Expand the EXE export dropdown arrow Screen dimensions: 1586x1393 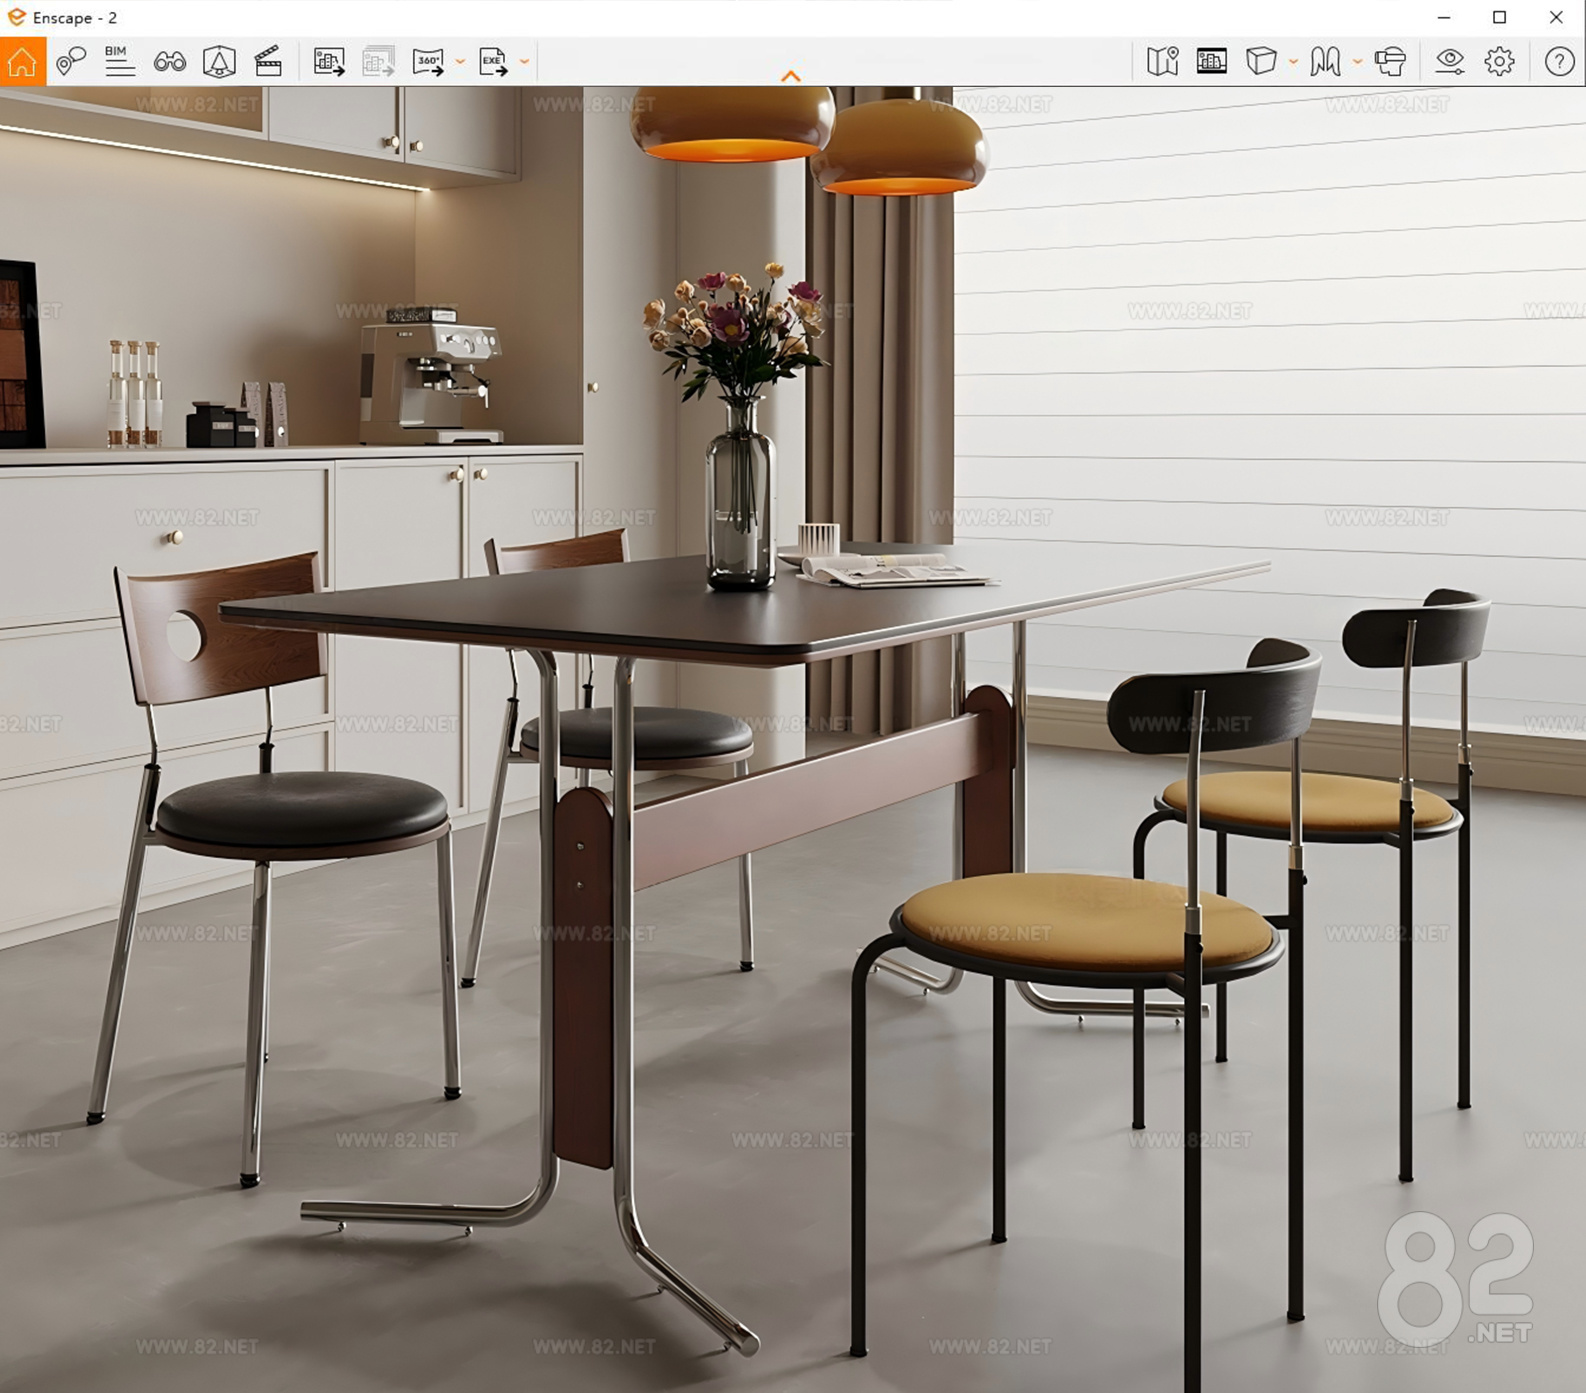coord(524,62)
